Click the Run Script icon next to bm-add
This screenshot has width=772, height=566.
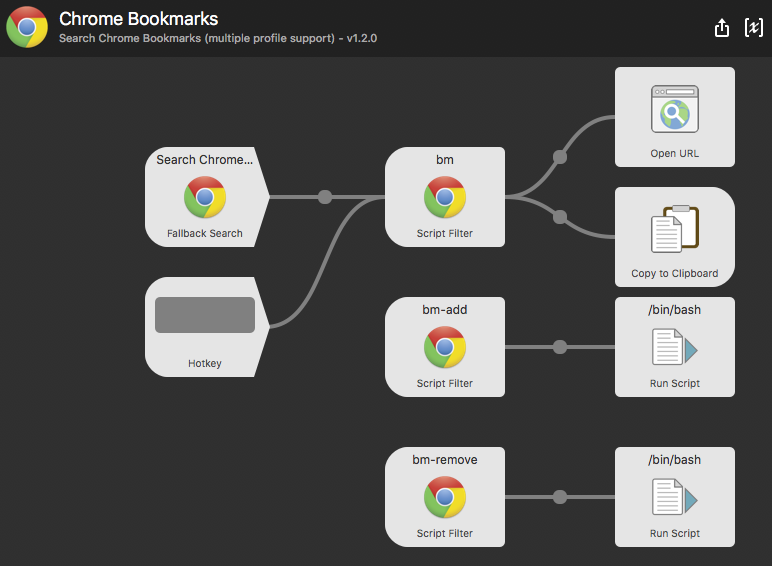click(675, 348)
